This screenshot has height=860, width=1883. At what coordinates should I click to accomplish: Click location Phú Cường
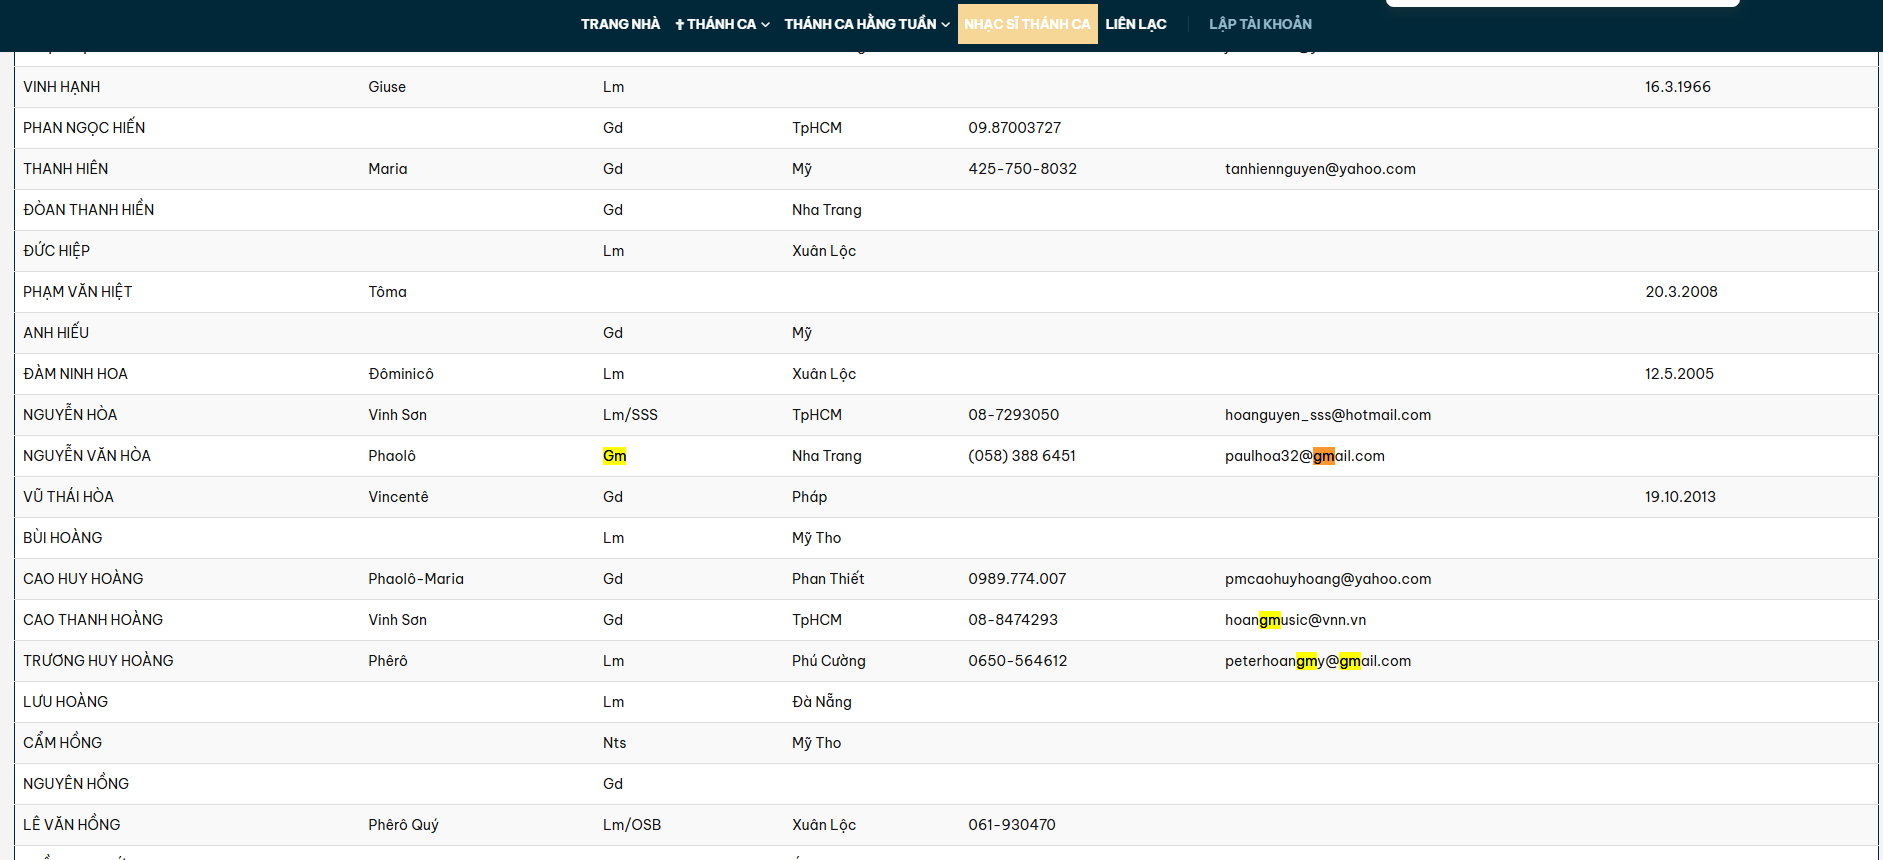click(829, 661)
